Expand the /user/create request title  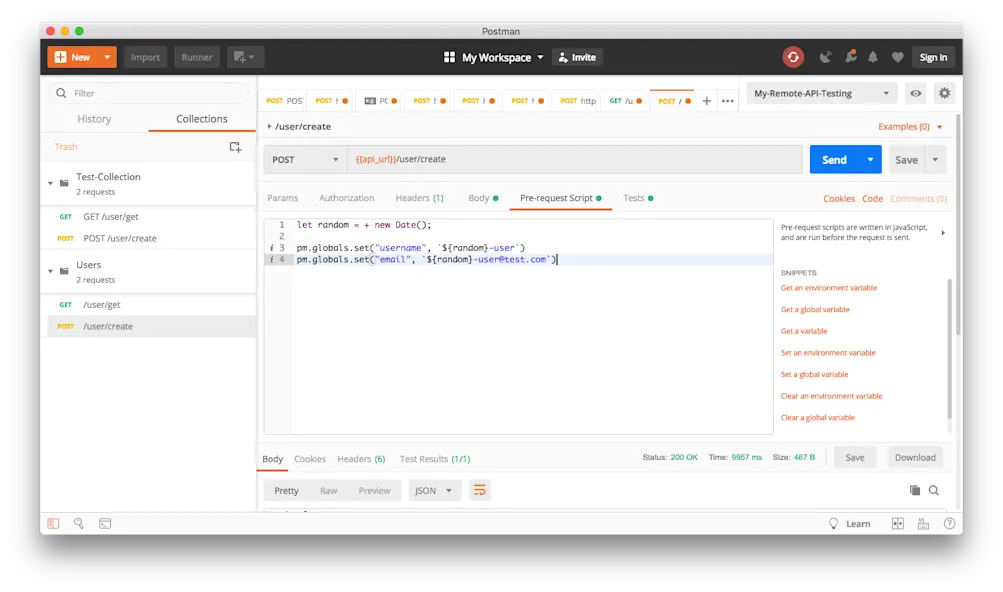click(269, 127)
